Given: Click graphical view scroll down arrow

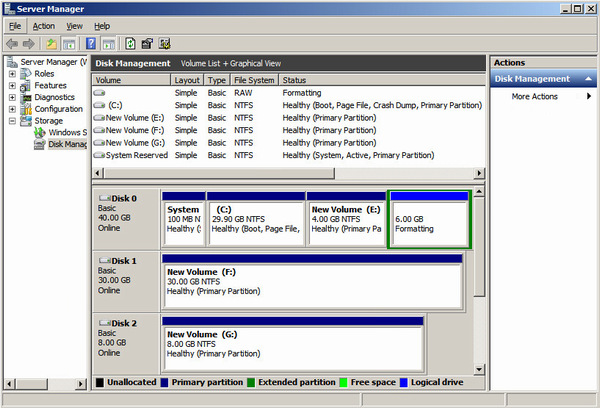Looking at the screenshot, I should [x=479, y=369].
